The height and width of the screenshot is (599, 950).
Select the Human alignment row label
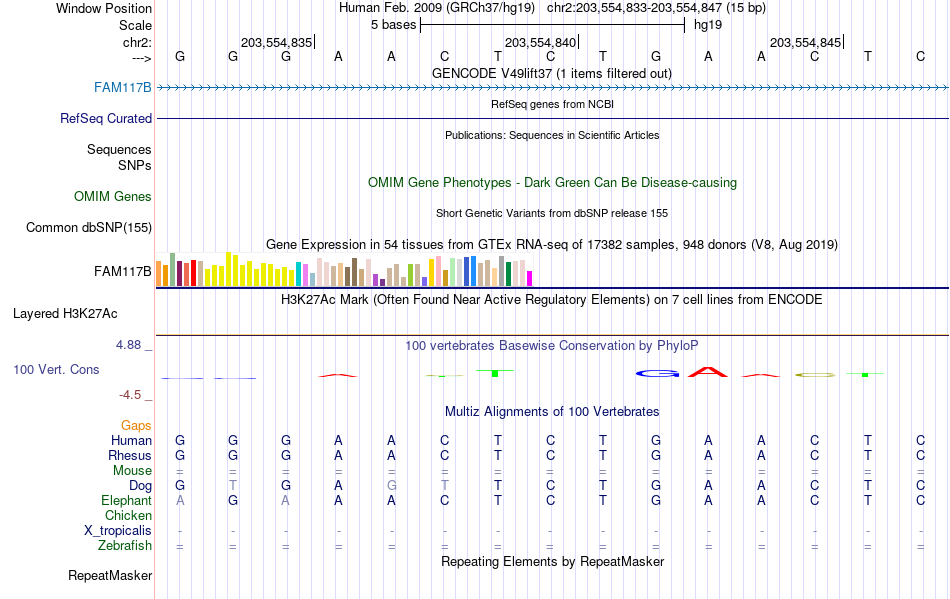131,440
